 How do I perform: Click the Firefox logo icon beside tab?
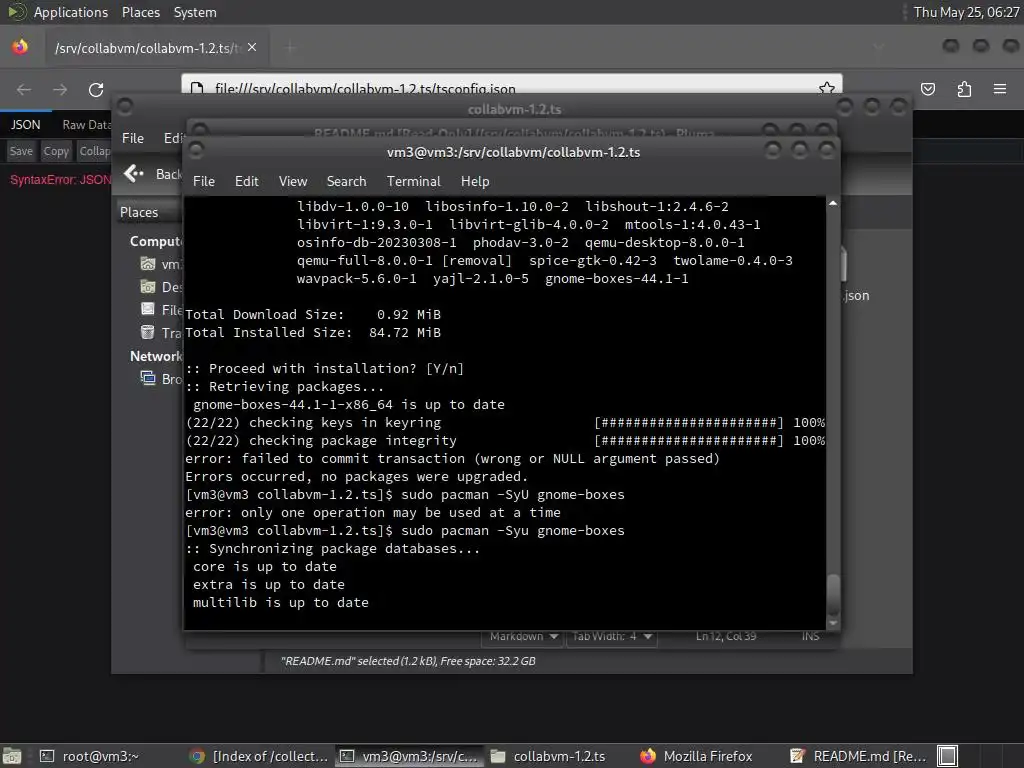[x=20, y=47]
